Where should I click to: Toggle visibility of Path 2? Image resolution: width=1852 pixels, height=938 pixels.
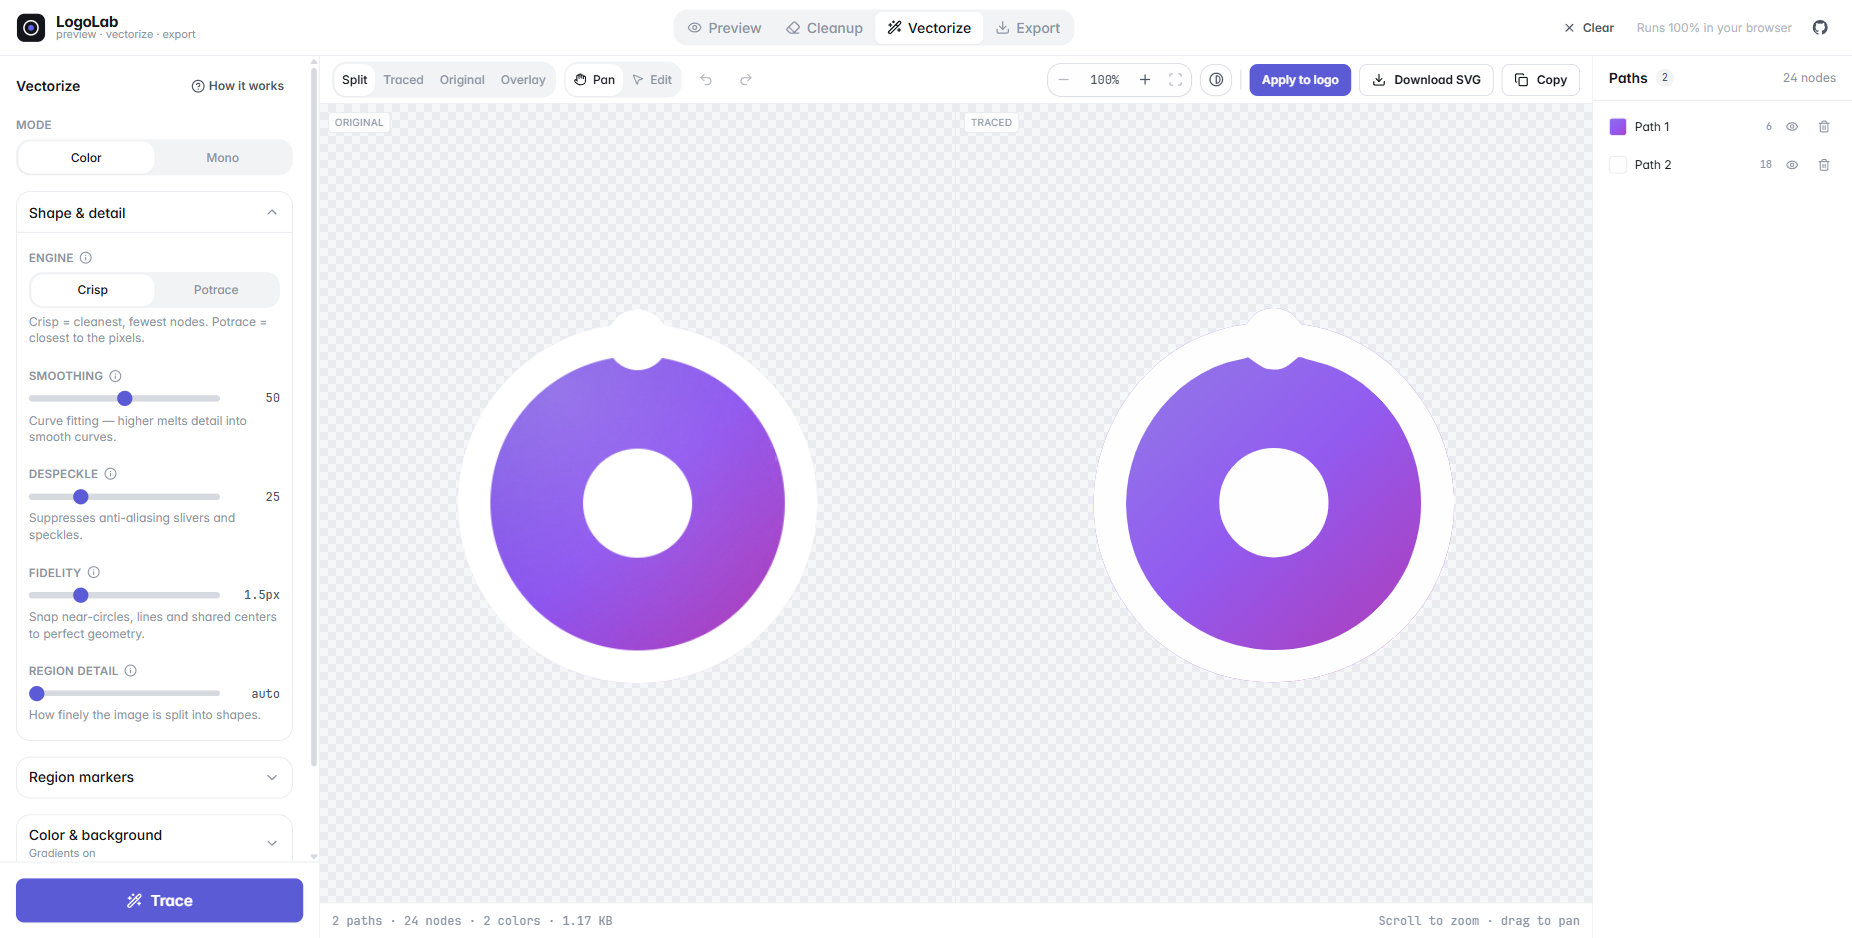tap(1792, 165)
